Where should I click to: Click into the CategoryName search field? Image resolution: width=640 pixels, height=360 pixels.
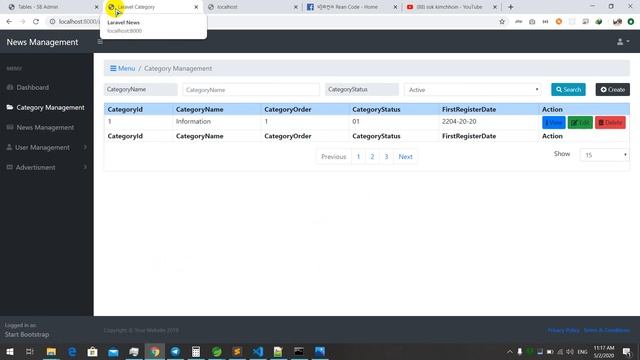tap(251, 90)
